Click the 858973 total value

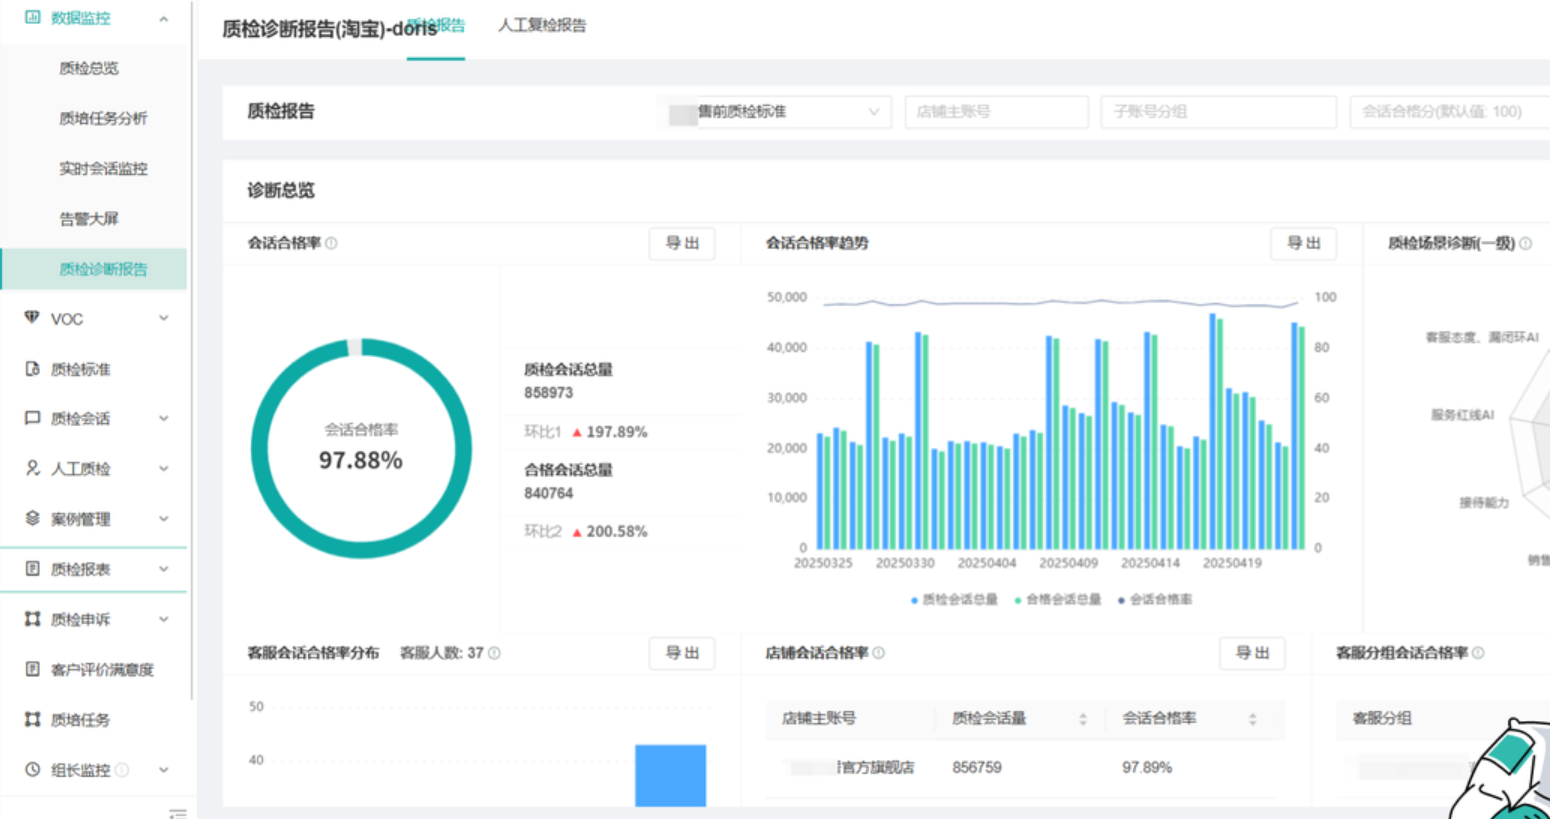(x=549, y=393)
